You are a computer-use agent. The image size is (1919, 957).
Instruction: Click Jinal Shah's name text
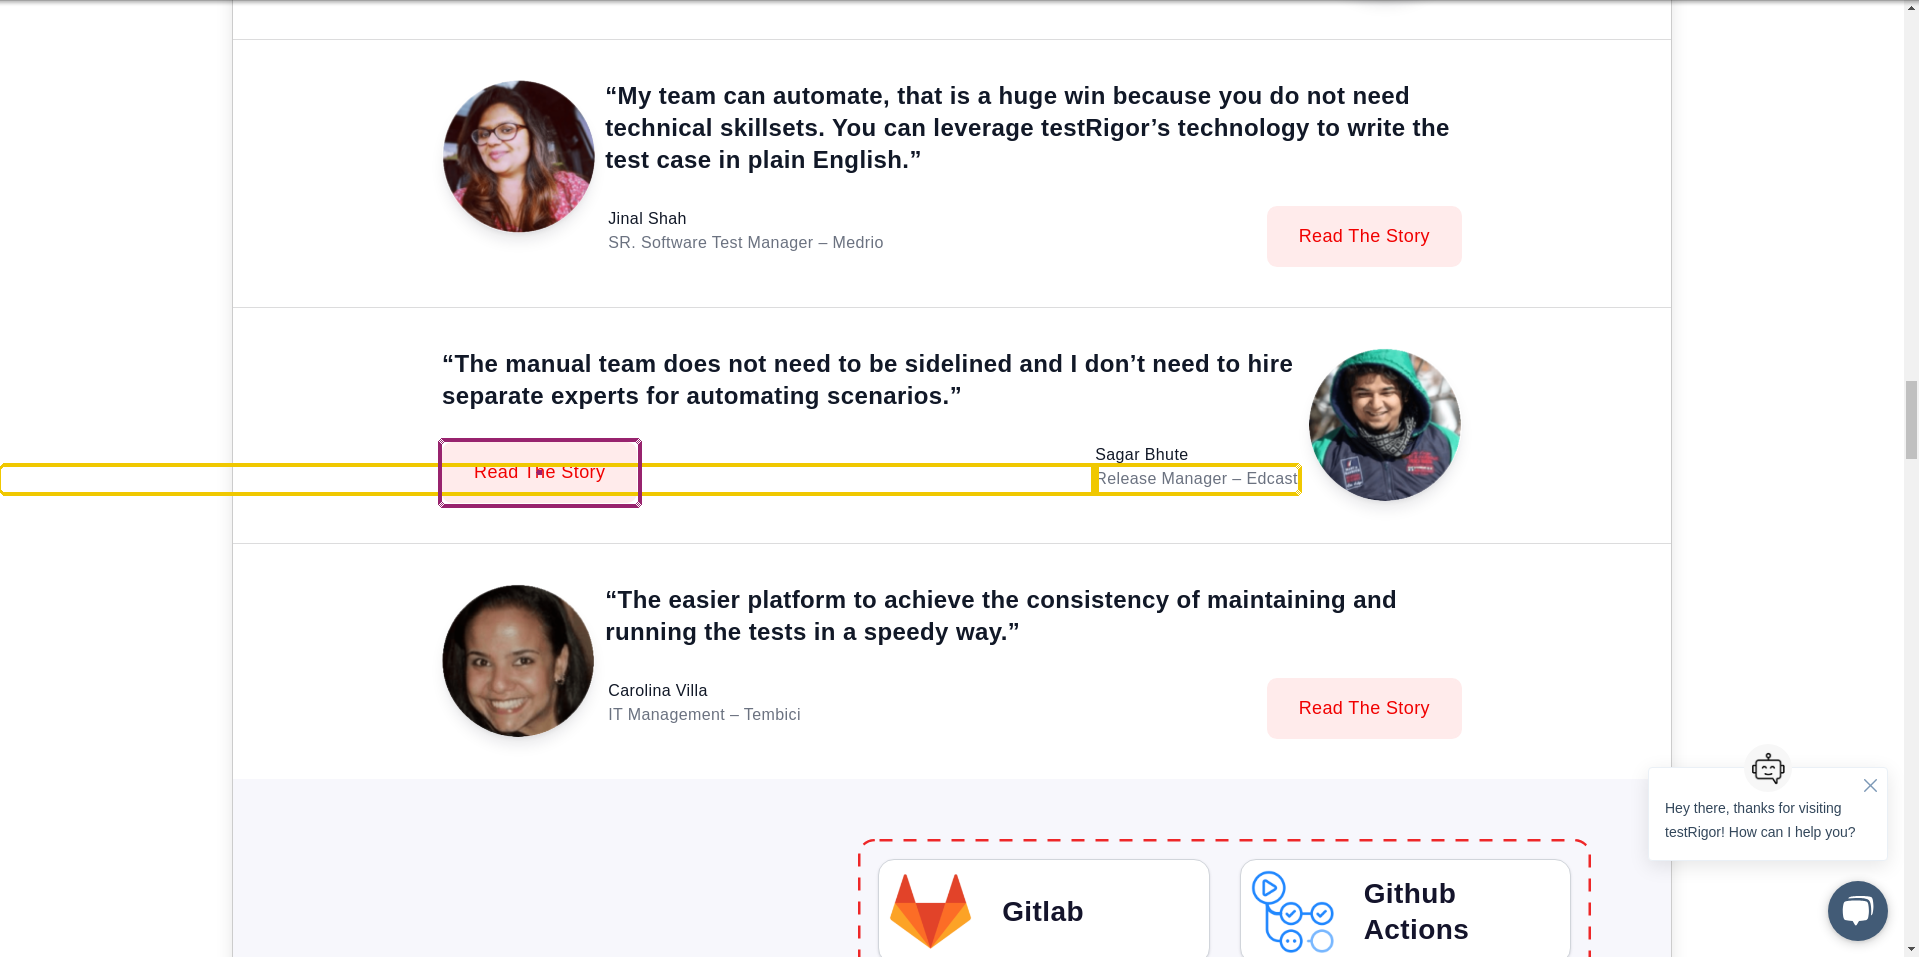pyautogui.click(x=647, y=219)
